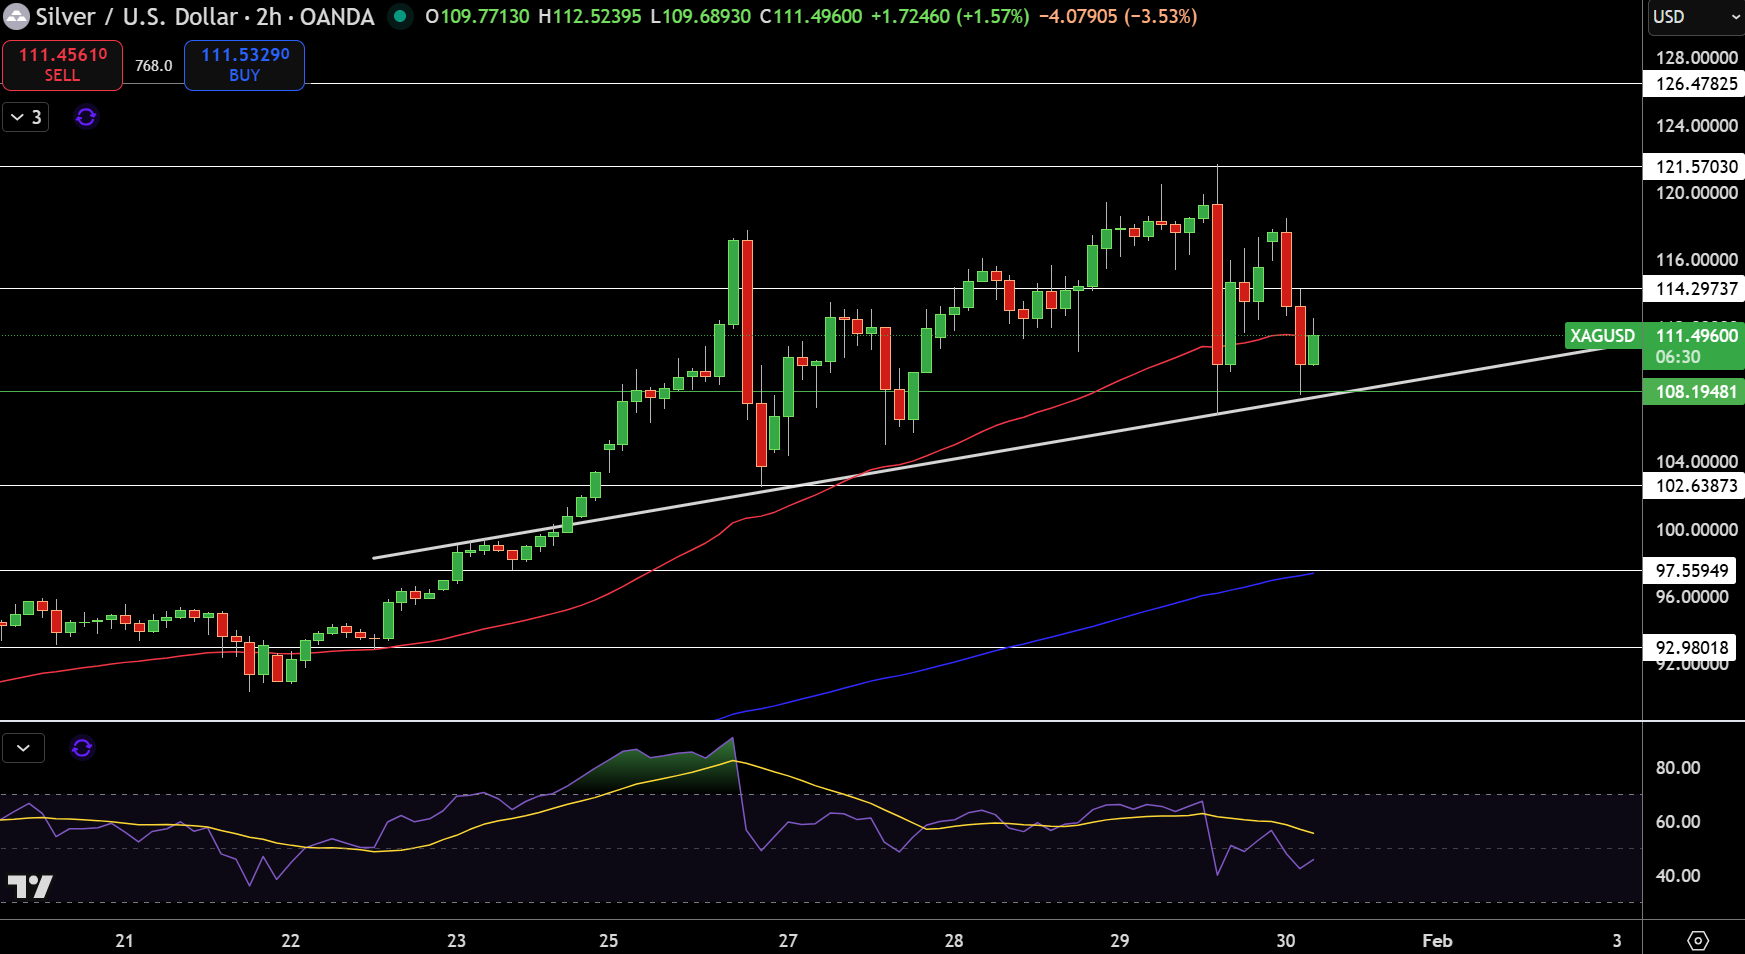Click the 121.57030 horizontal line price label
This screenshot has width=1745, height=954.
point(1696,167)
